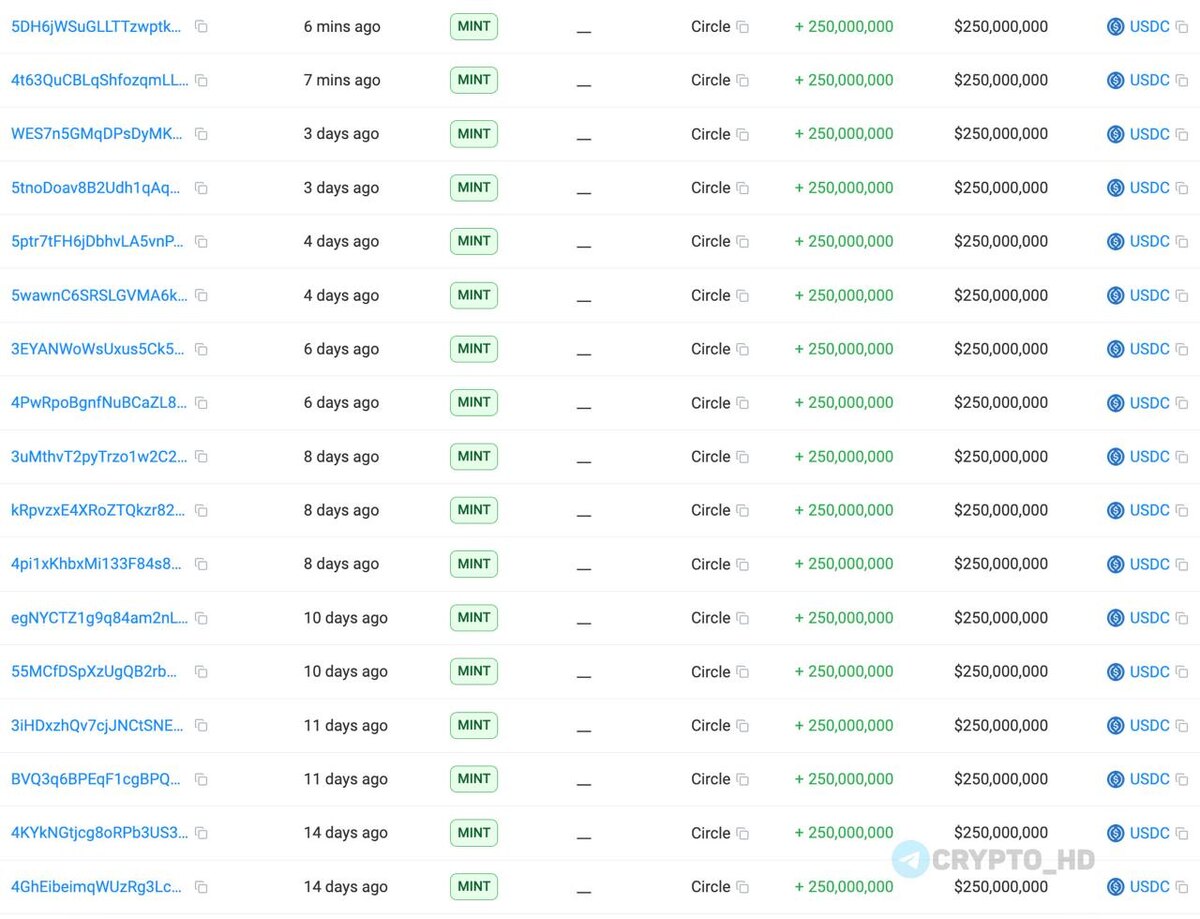Screen dimensions: 1200x919
Task: Copy Circle address in 55MCfDSpXzUgQB2rb row
Action: point(742,672)
